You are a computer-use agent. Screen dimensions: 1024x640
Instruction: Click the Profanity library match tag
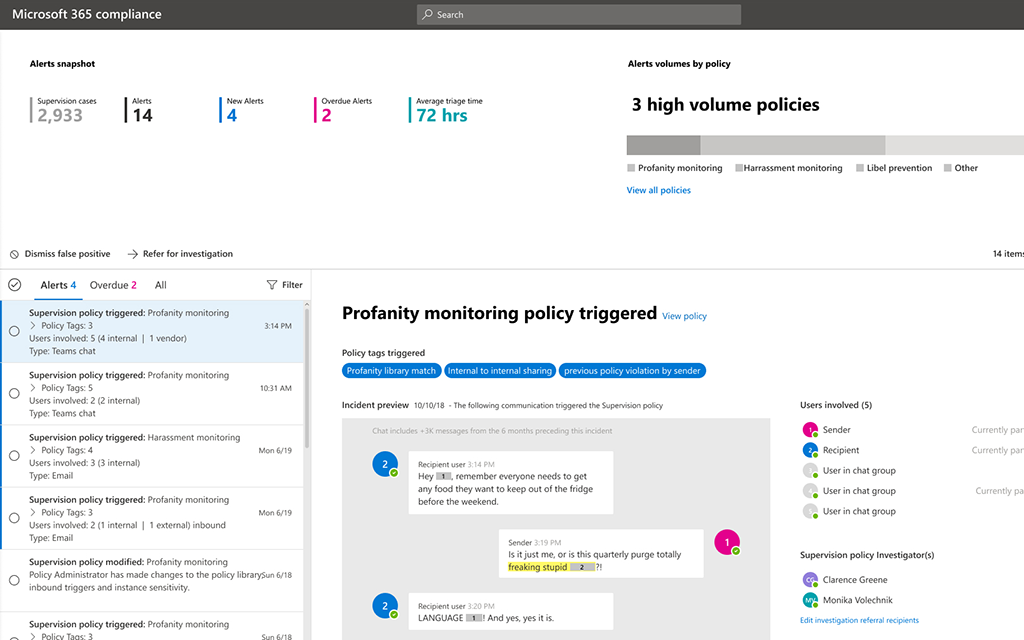coord(391,370)
